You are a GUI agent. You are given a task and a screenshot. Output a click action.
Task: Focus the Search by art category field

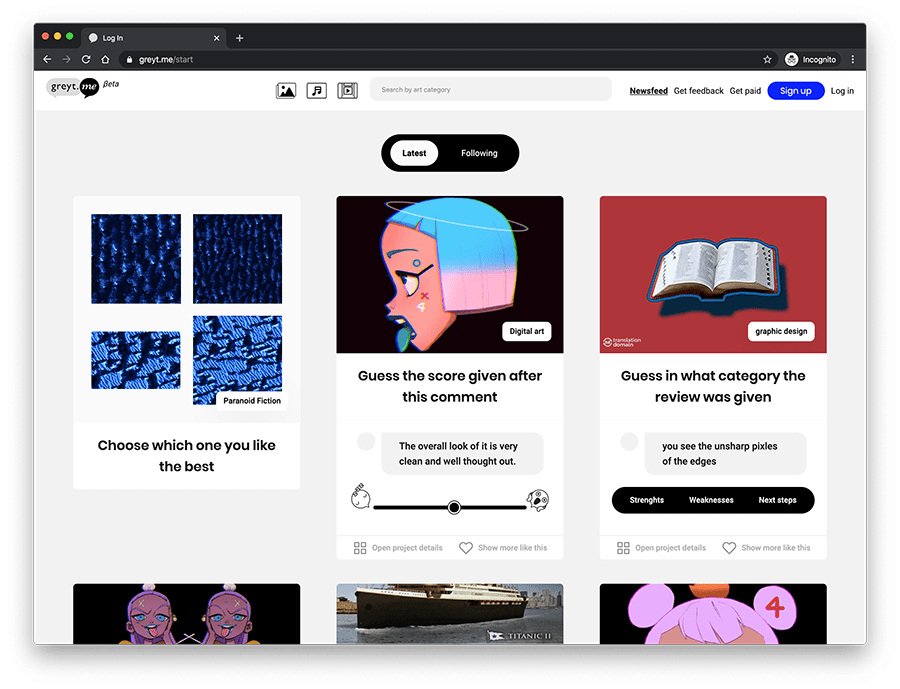491,90
